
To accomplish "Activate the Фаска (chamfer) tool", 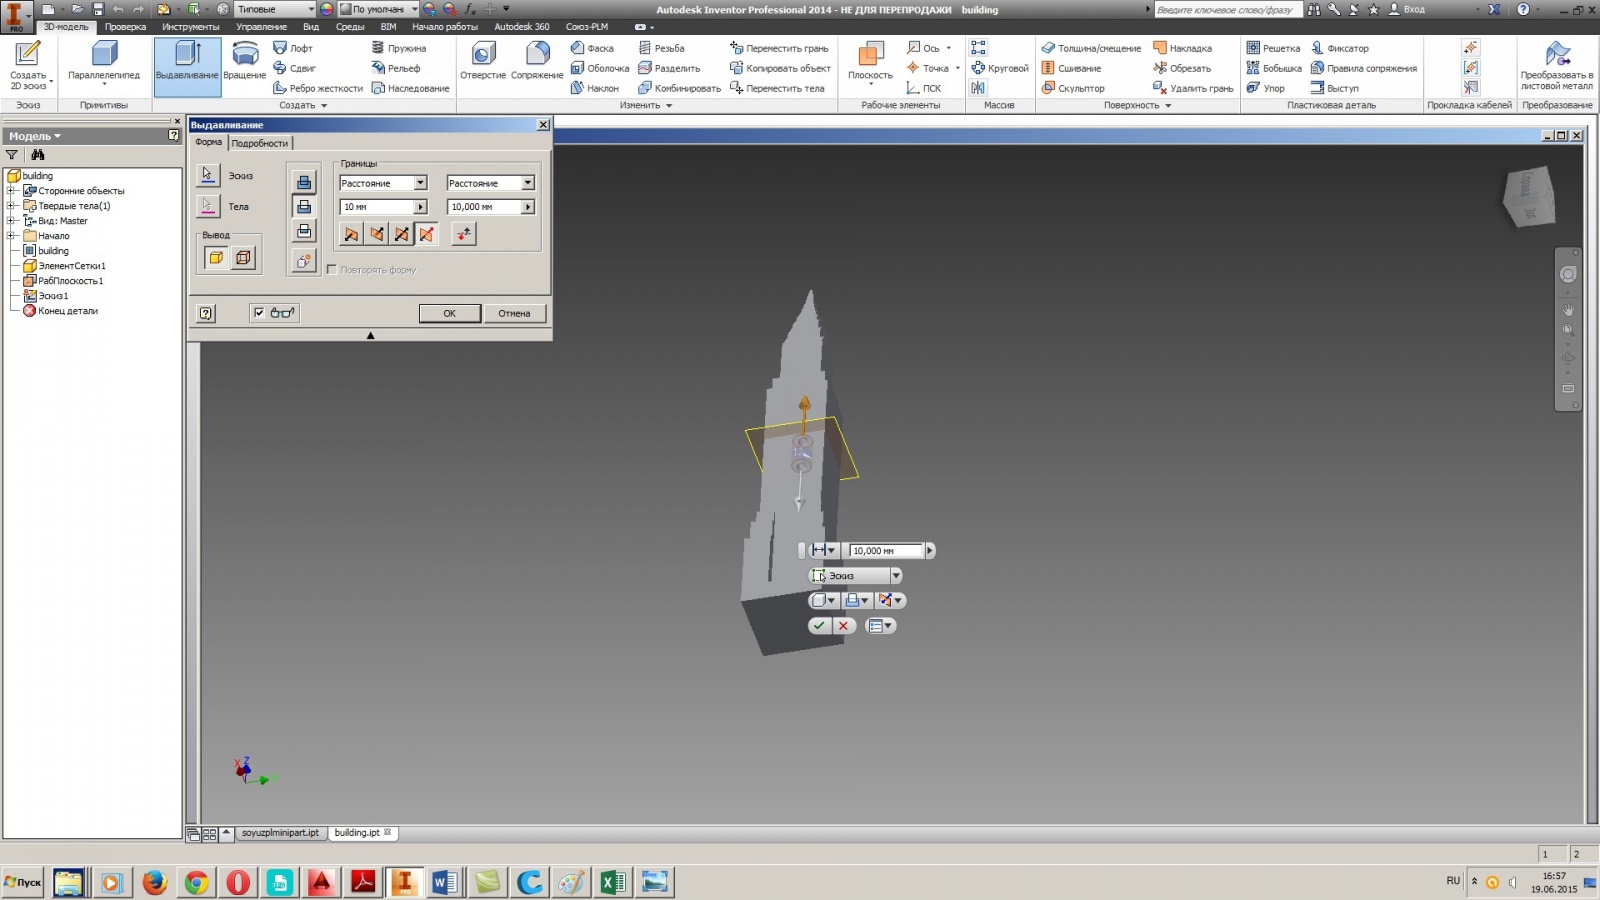I will pyautogui.click(x=592, y=48).
